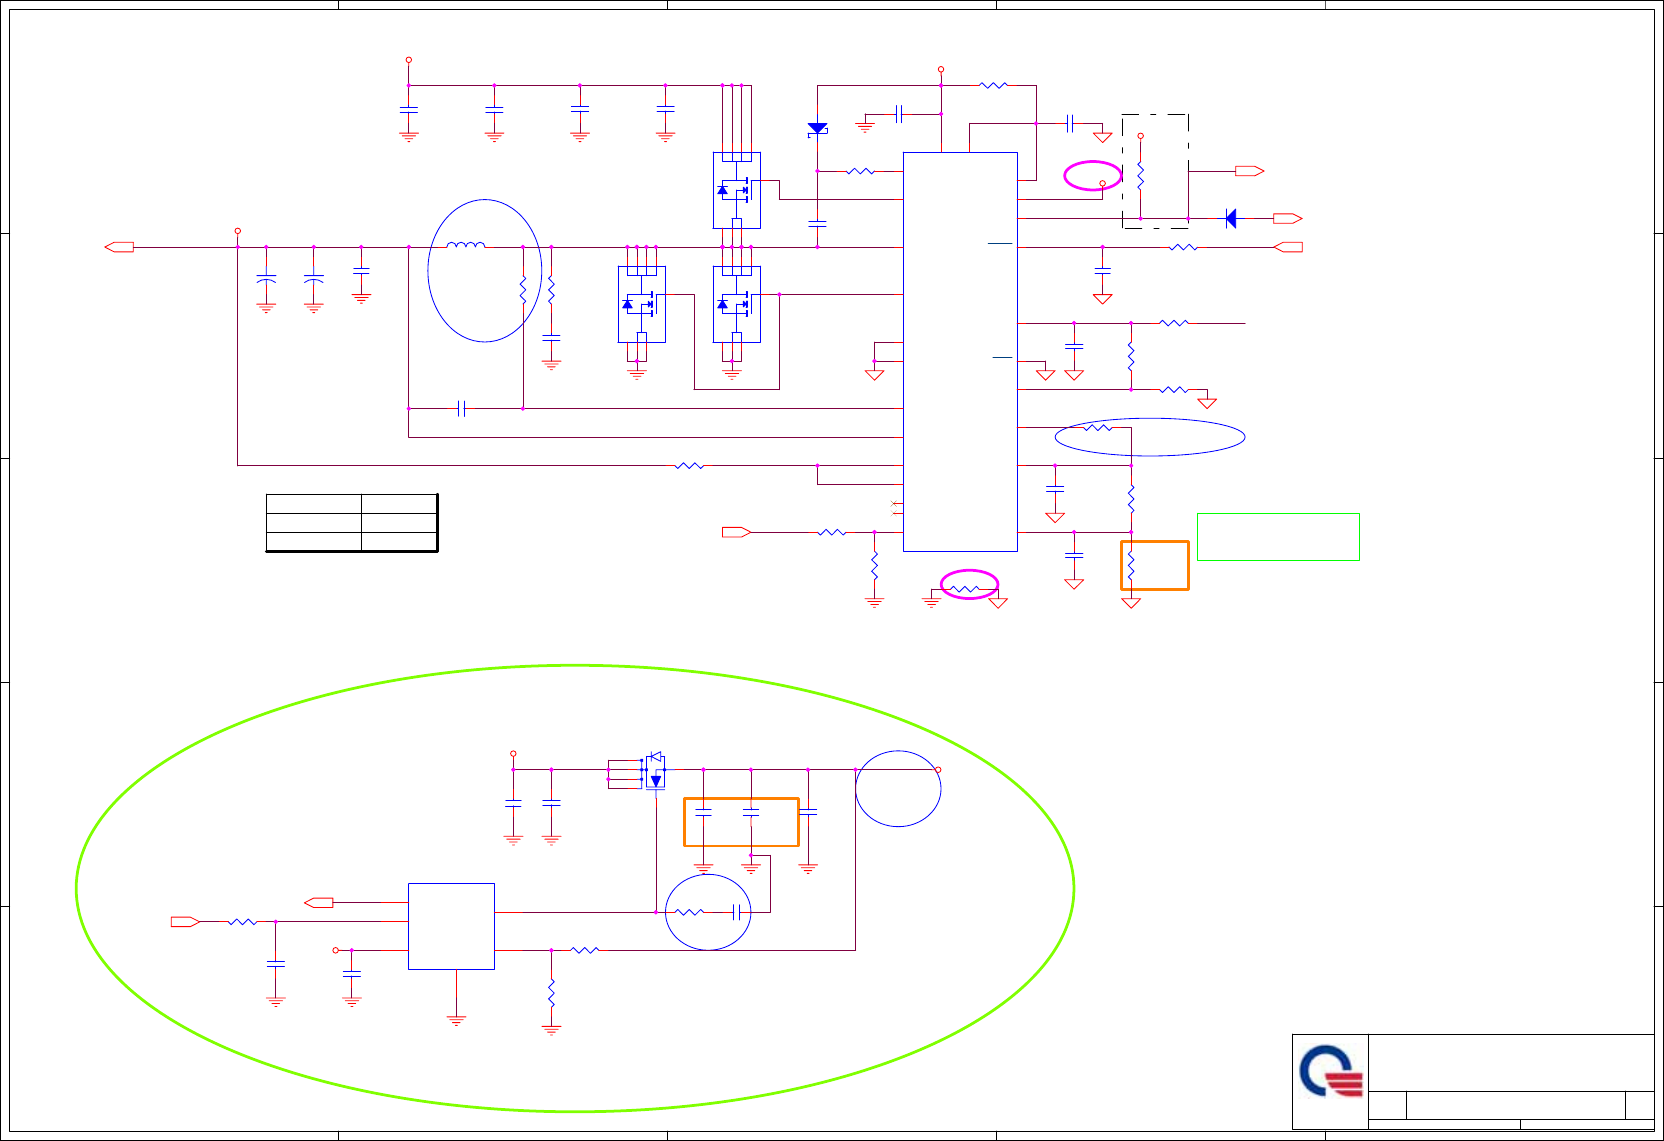Screen dimensions: 1664x1141
Task: Select the resistor inside the wide blue ellipse
Action: click(1098, 427)
